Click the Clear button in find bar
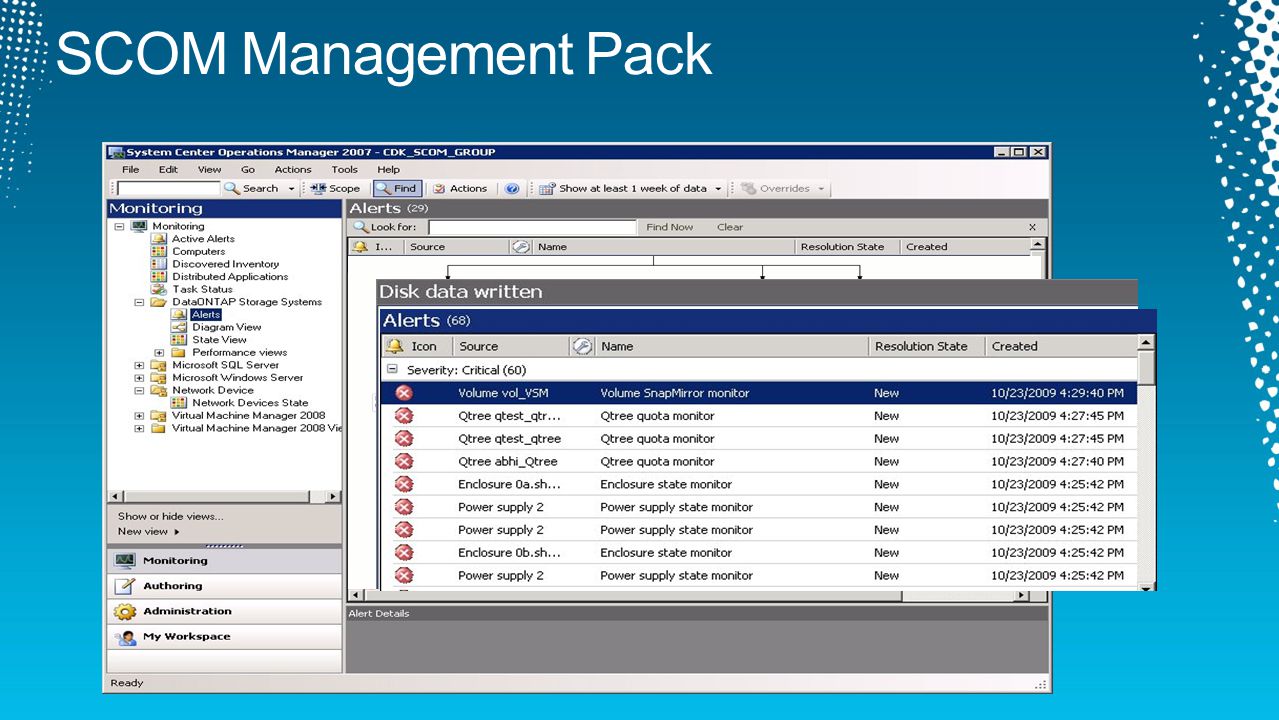This screenshot has height=720, width=1279. (730, 227)
